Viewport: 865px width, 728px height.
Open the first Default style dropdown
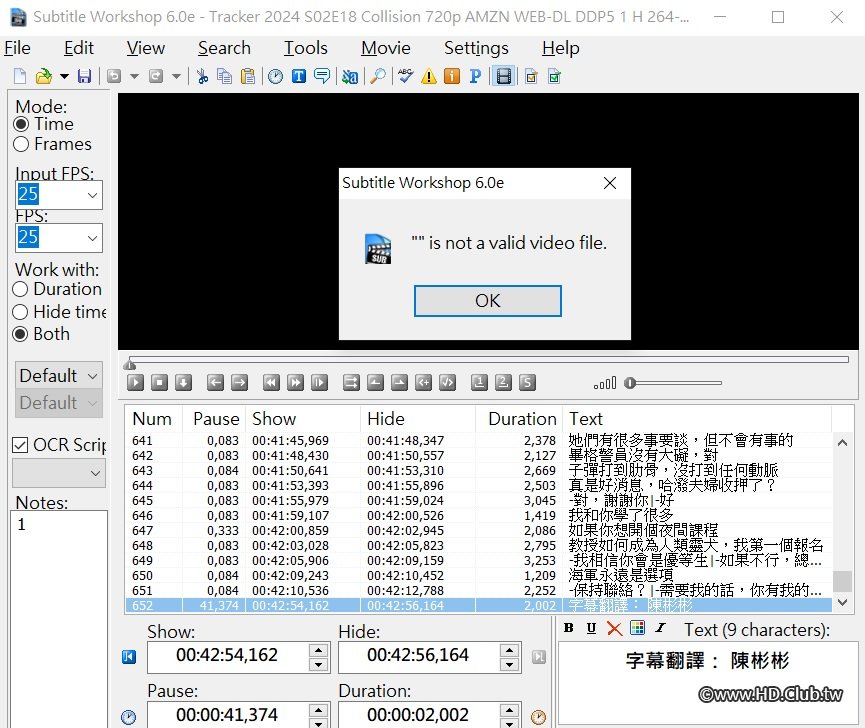(x=58, y=376)
